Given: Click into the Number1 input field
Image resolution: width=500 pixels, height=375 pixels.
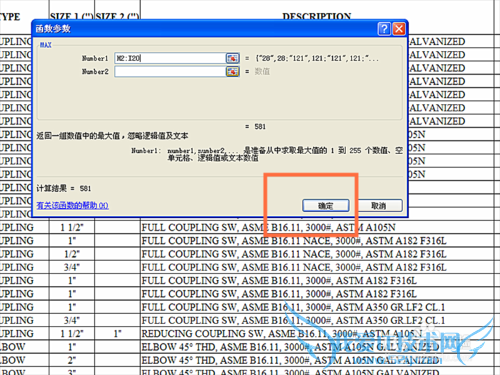Looking at the screenshot, I should pos(170,58).
